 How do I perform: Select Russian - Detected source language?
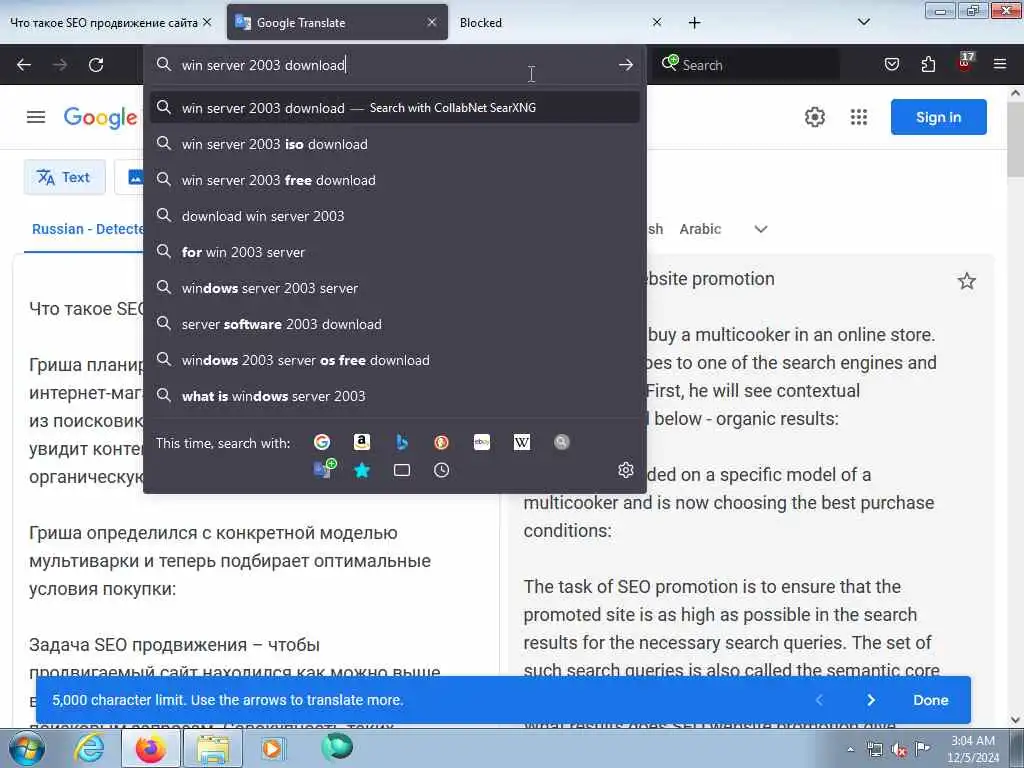(87, 229)
